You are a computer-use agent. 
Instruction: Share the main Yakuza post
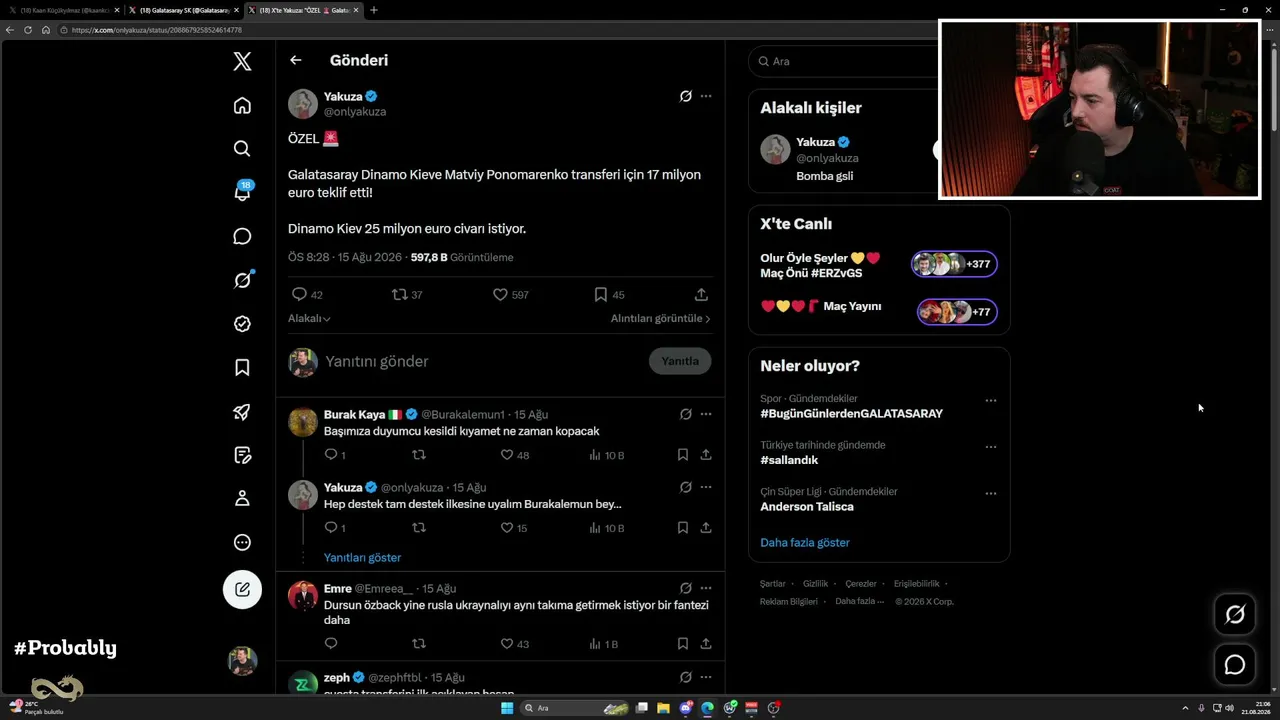(x=701, y=294)
